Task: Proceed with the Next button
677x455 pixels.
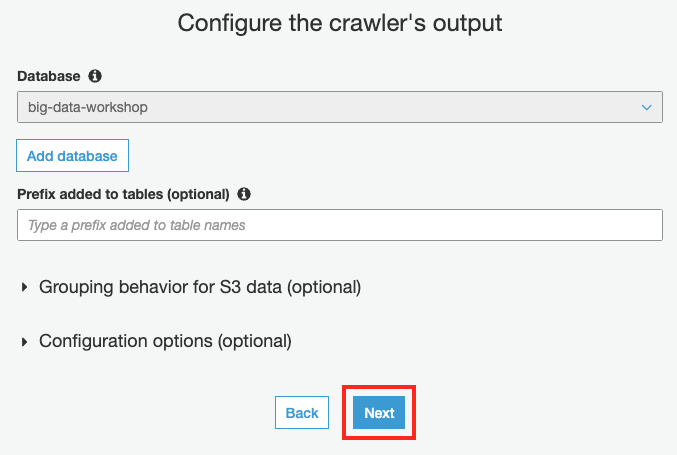Action: point(379,413)
